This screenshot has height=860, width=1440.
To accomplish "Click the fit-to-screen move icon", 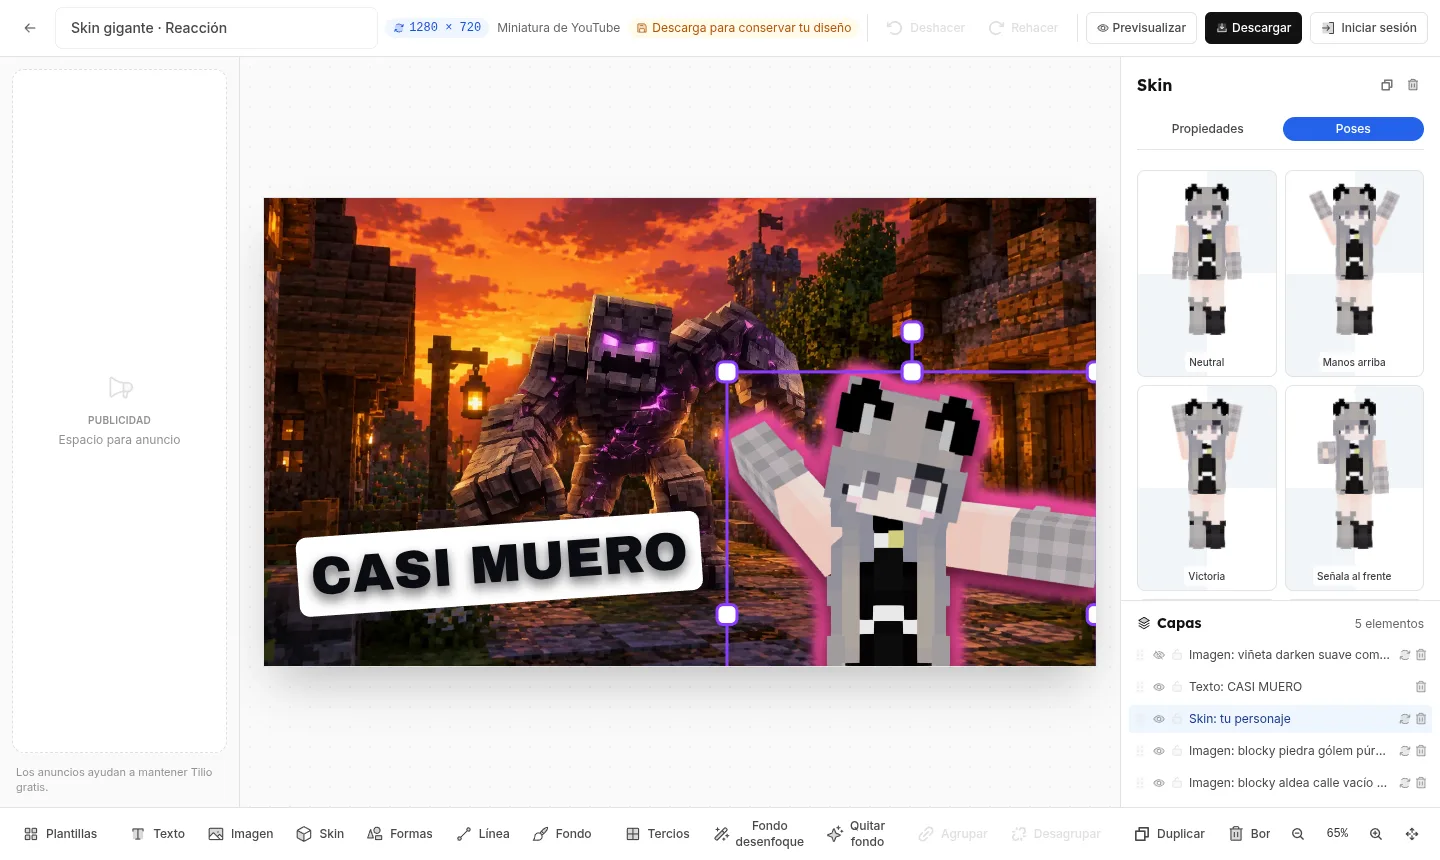I will (x=1412, y=834).
